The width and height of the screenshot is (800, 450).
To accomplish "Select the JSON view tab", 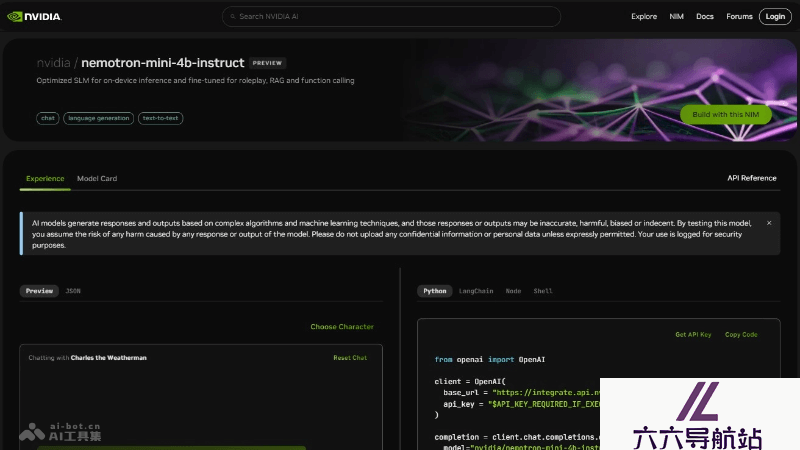I will point(73,291).
